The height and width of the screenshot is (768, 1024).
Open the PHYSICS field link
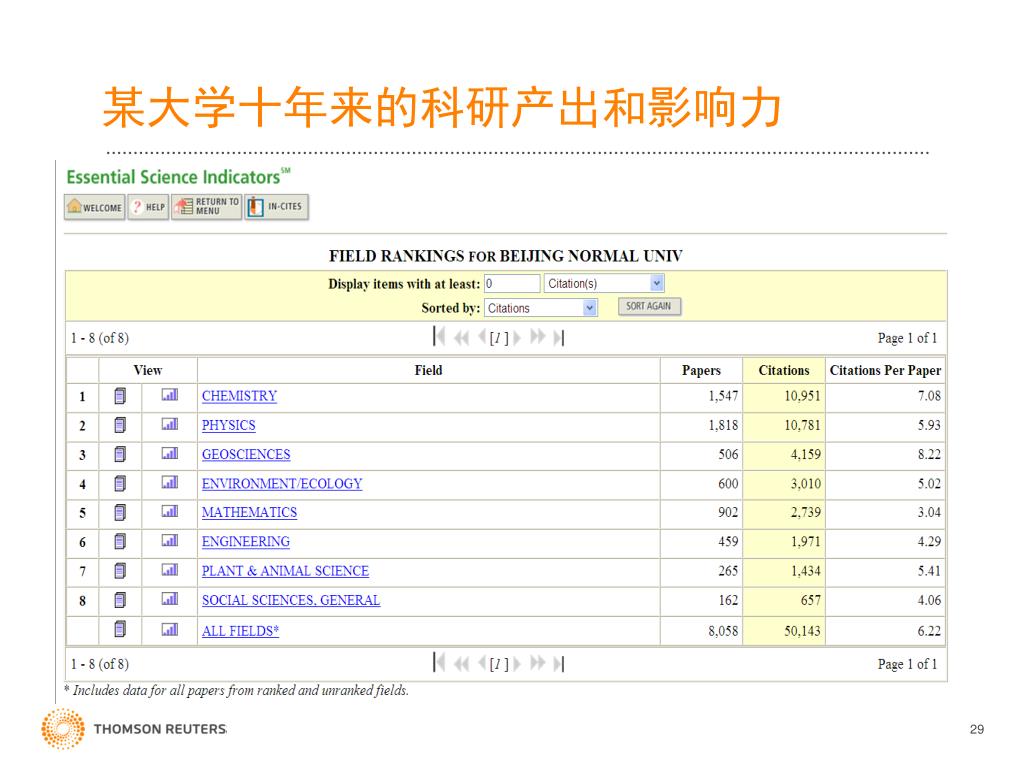pos(229,425)
